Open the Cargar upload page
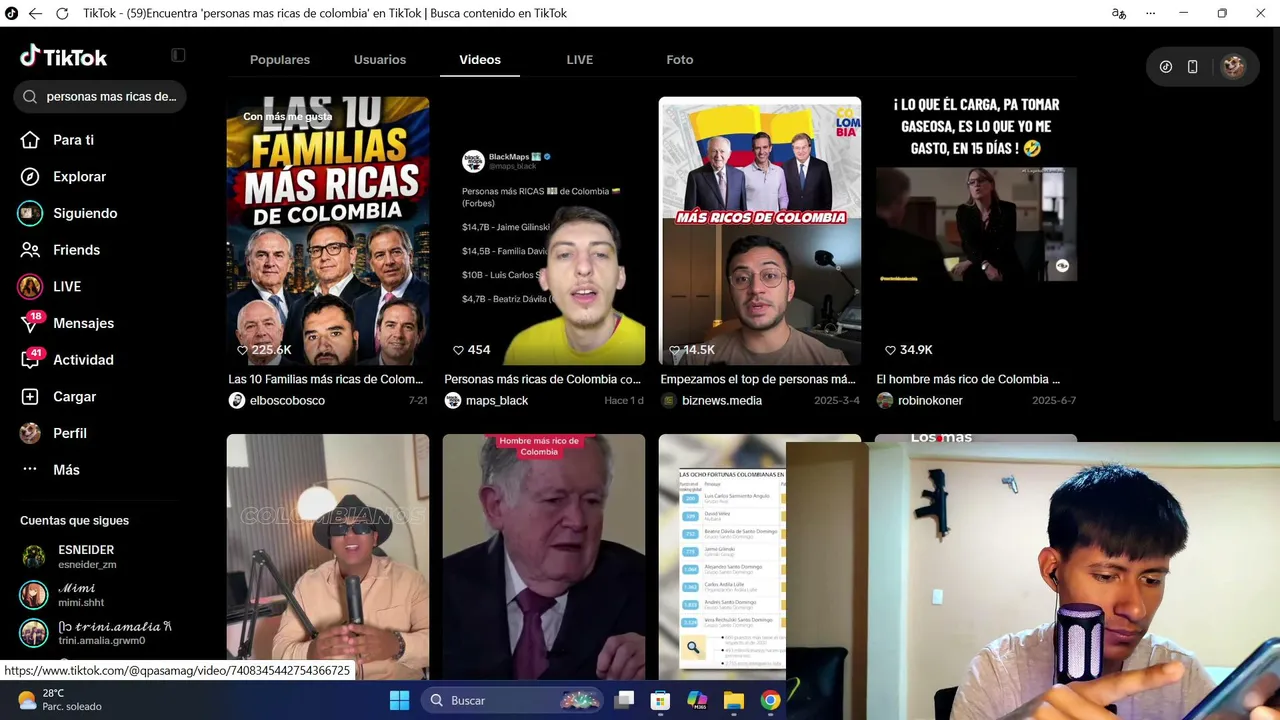Viewport: 1280px width, 720px height. (x=75, y=397)
